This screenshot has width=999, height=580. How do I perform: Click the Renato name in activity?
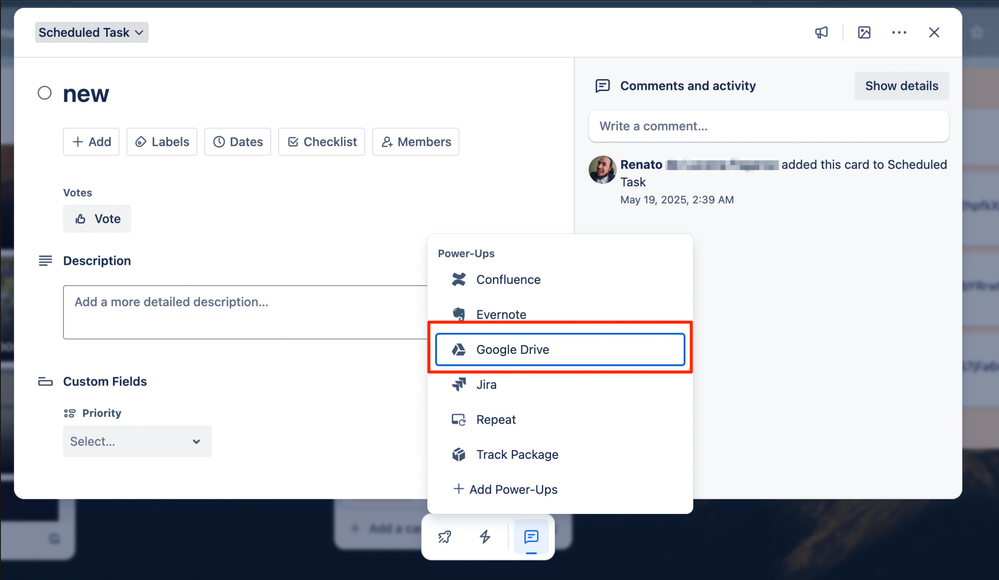pos(642,164)
